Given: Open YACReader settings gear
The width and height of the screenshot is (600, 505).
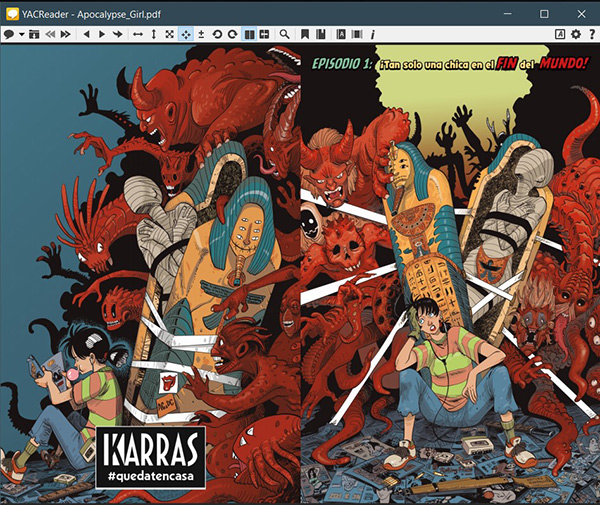Looking at the screenshot, I should pyautogui.click(x=575, y=34).
